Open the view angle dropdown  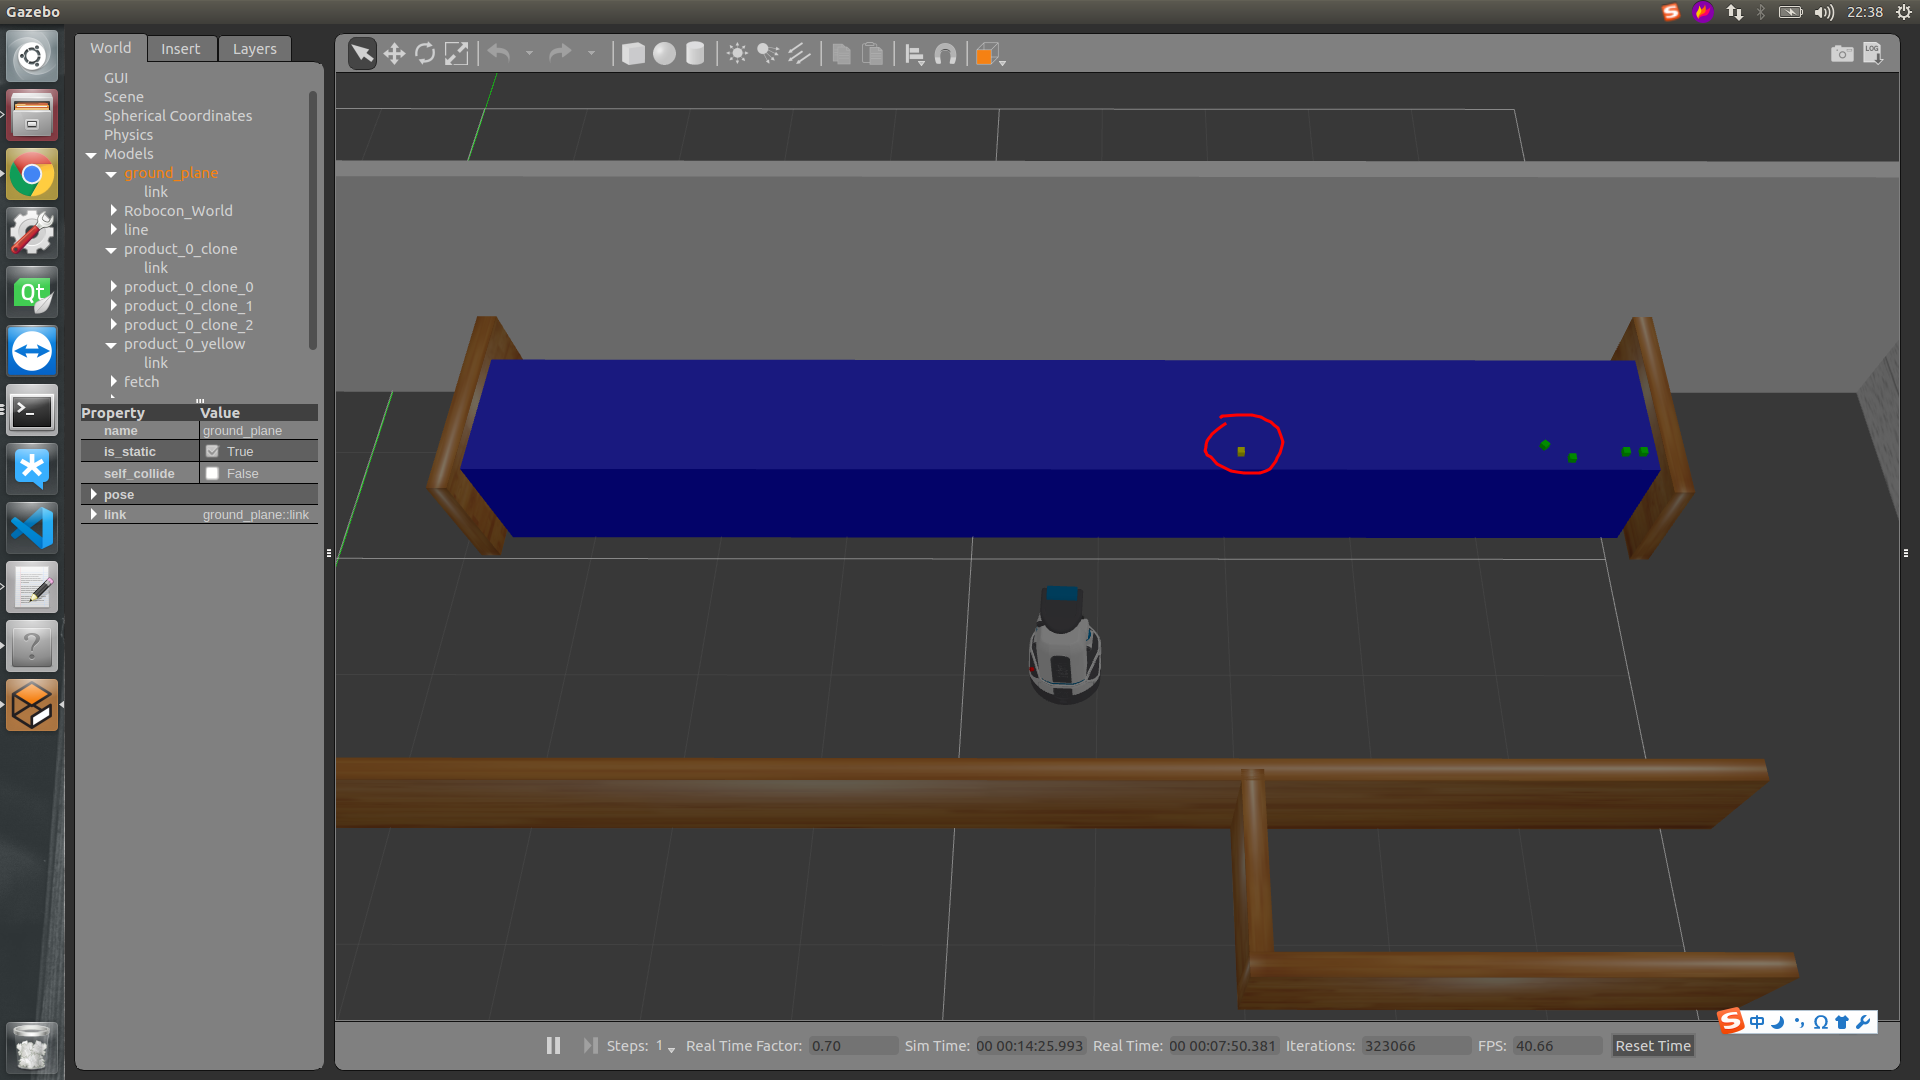[990, 55]
